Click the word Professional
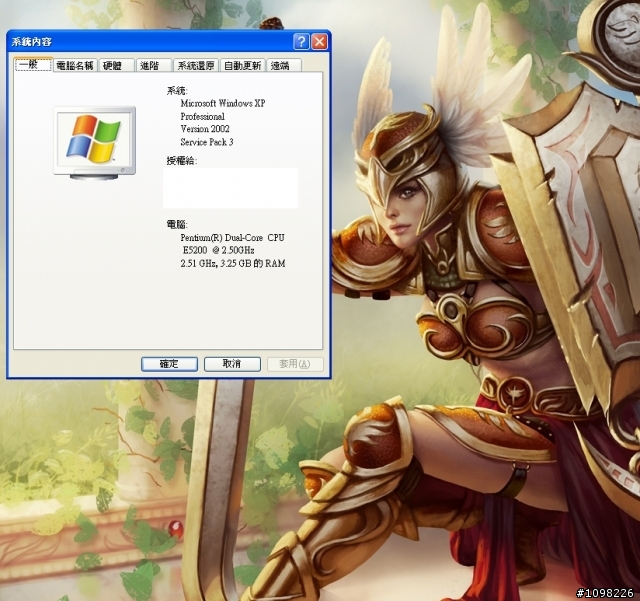The width and height of the screenshot is (640, 601). coord(202,116)
